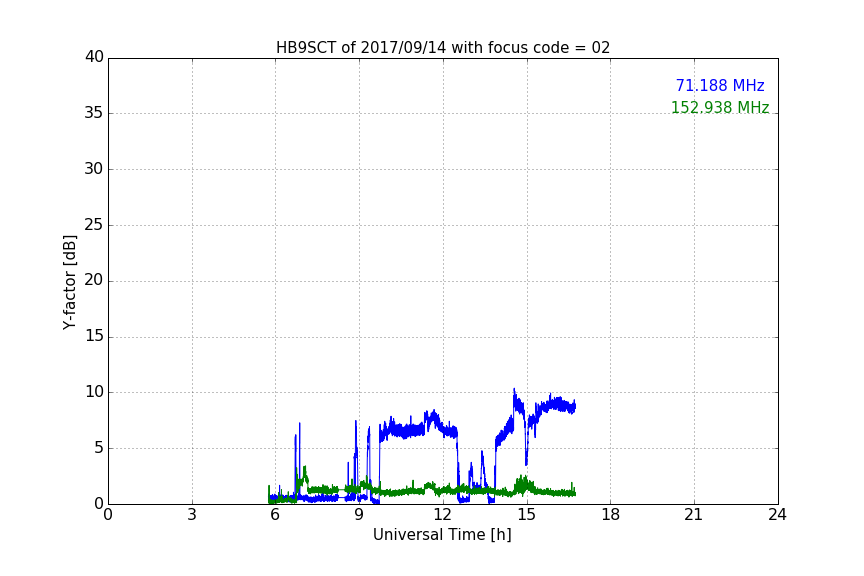Click the y-axis tick label "25"
The height and width of the screenshot is (576, 864).
click(94, 224)
